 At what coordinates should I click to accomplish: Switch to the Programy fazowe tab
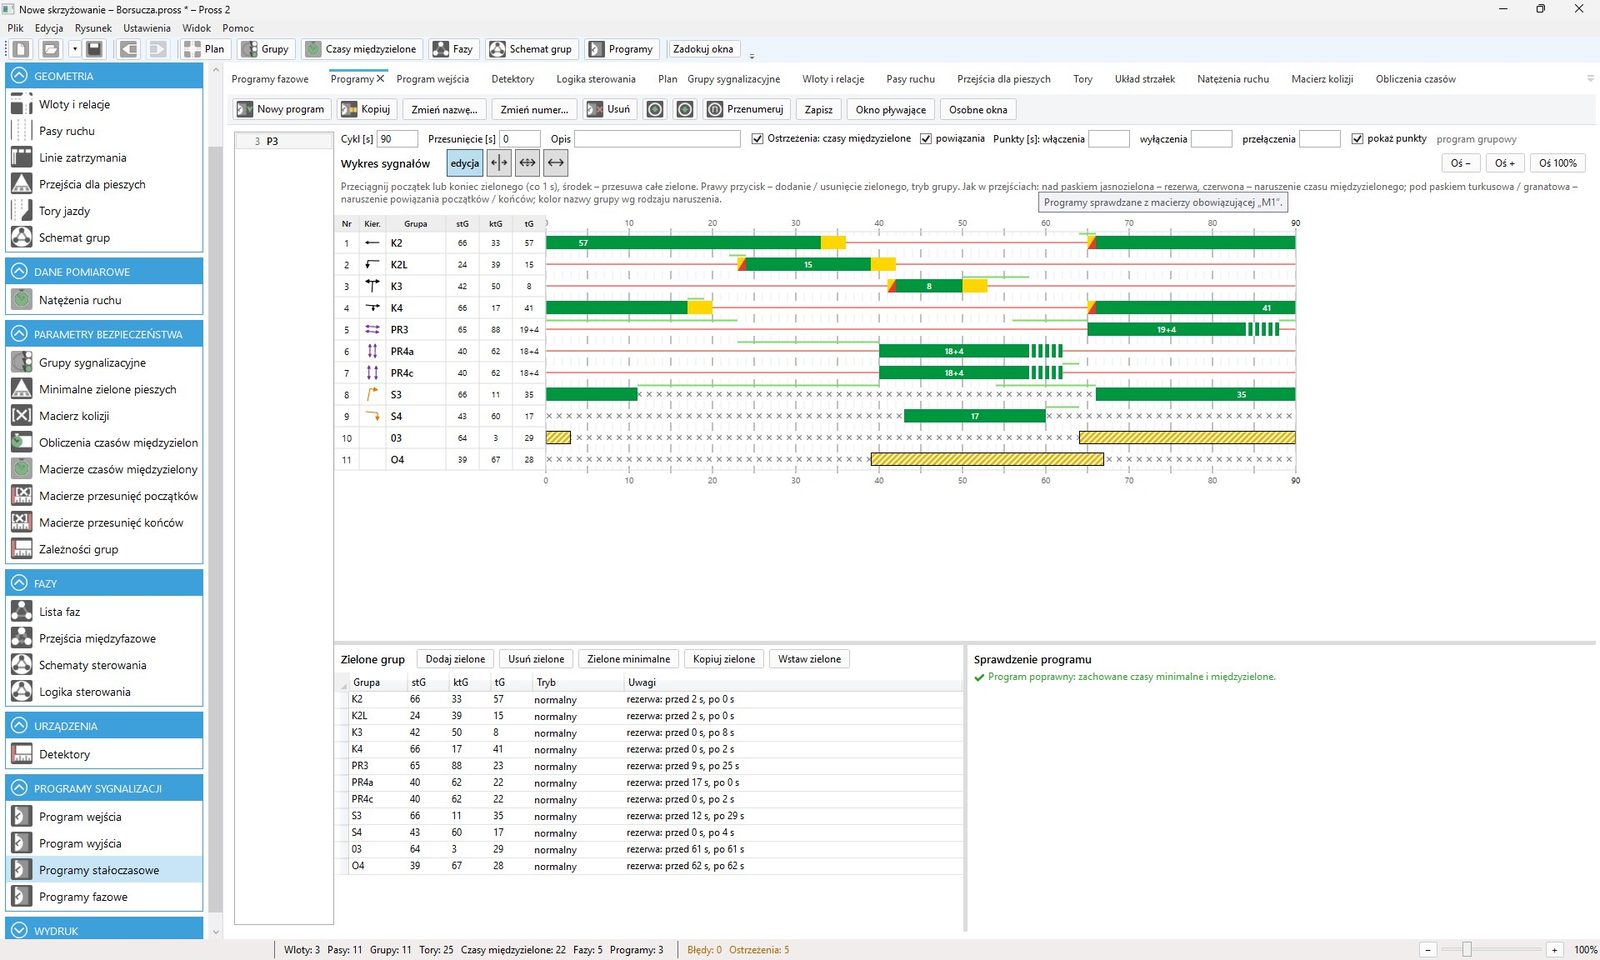[x=270, y=79]
